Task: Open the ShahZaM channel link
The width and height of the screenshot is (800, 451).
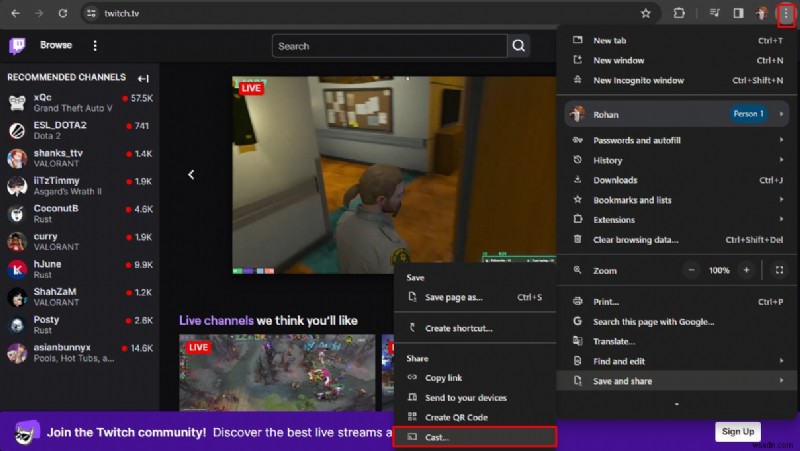Action: point(80,297)
